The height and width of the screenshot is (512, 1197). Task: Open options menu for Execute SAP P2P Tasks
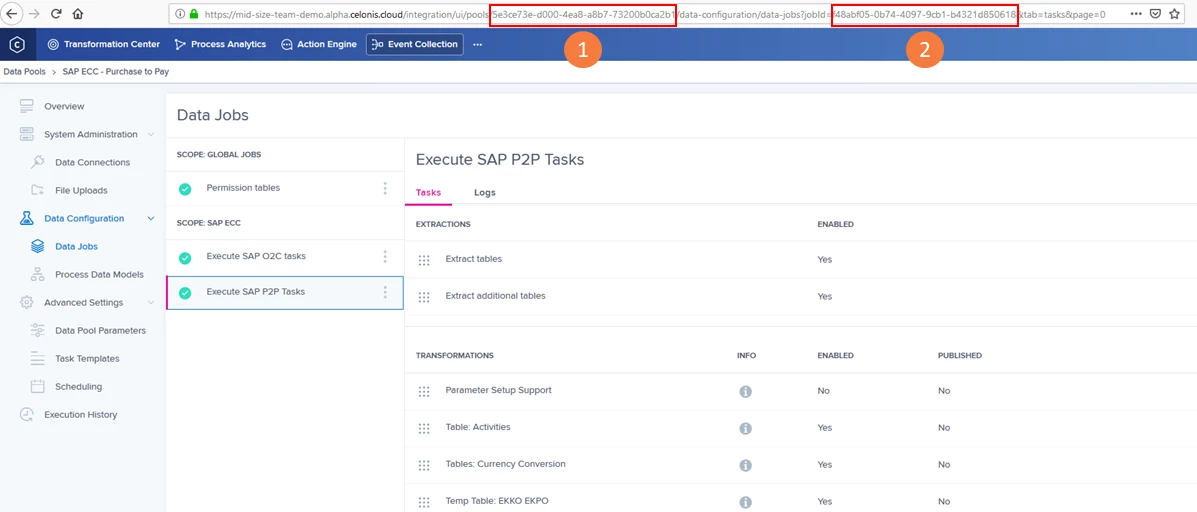[385, 292]
